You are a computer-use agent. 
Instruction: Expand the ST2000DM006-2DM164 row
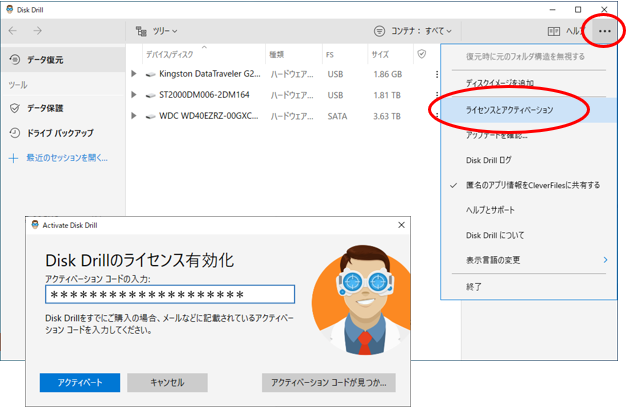[x=134, y=95]
